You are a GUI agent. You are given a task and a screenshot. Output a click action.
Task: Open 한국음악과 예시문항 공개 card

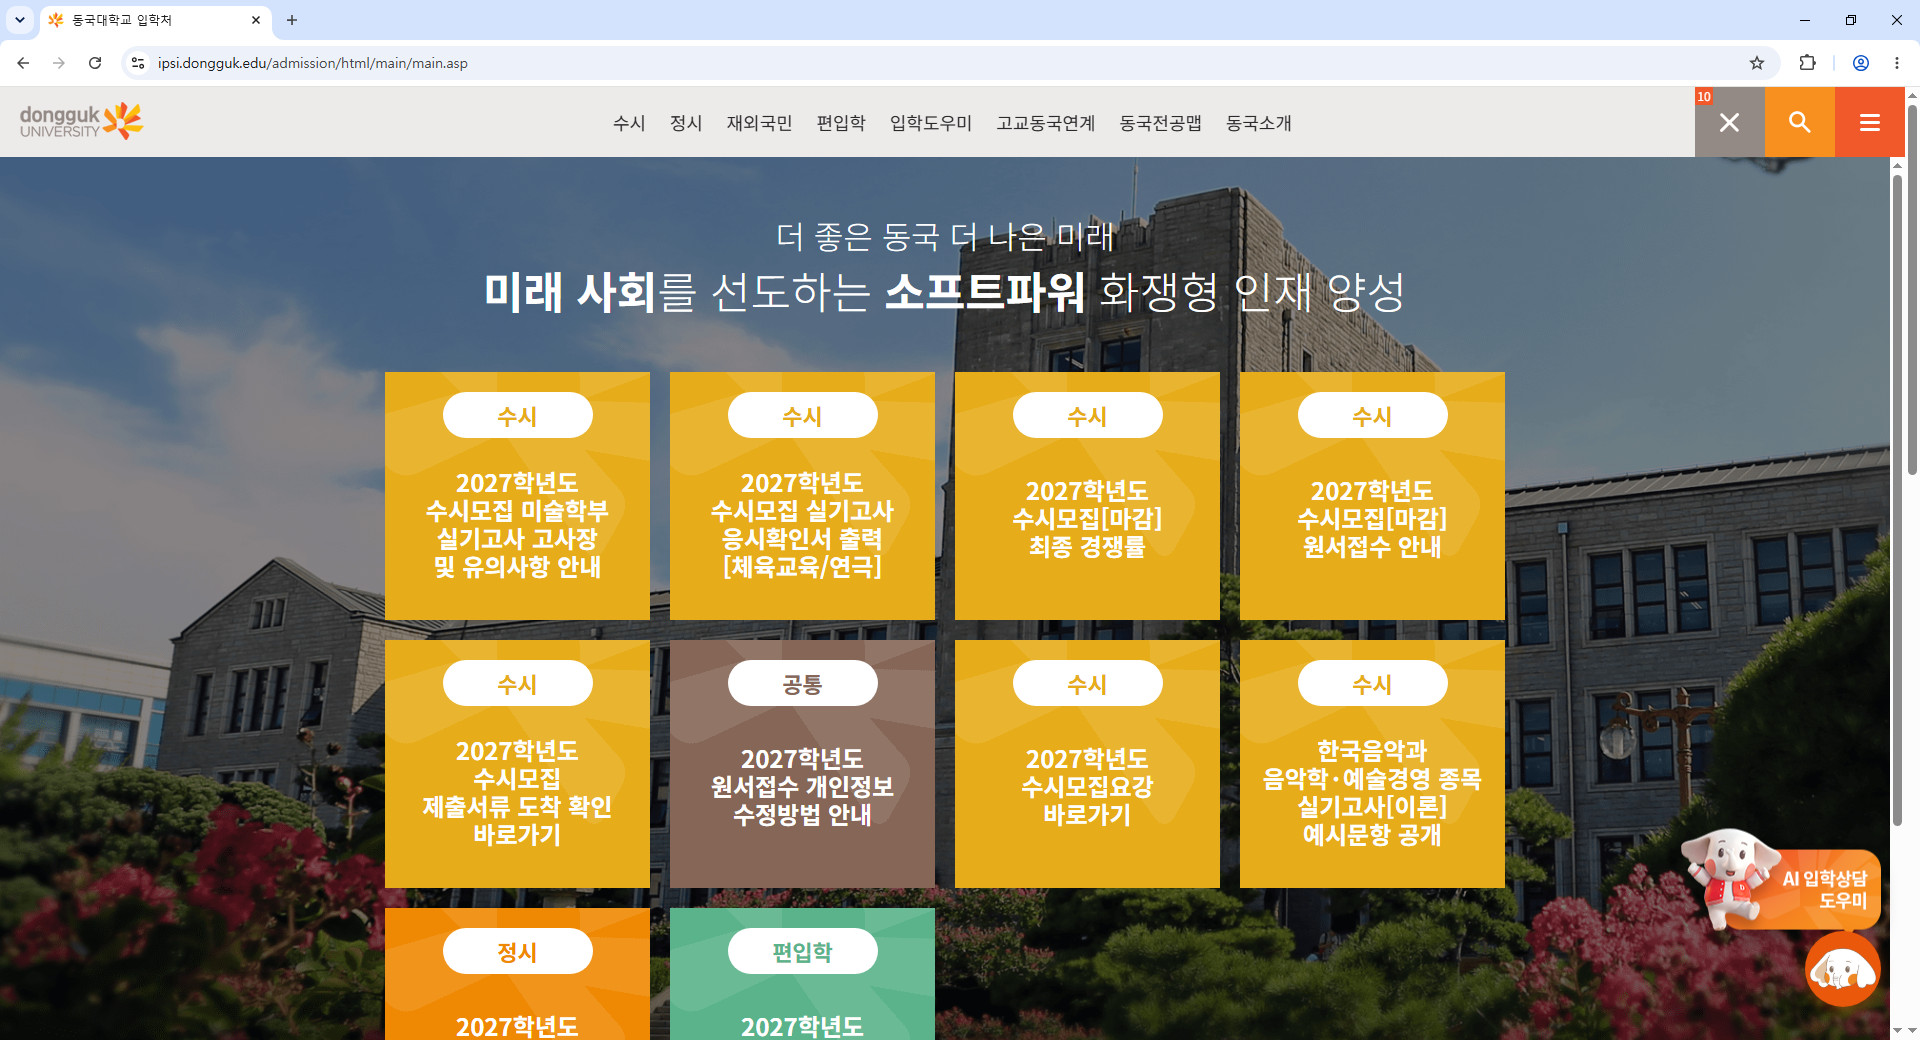[1372, 764]
